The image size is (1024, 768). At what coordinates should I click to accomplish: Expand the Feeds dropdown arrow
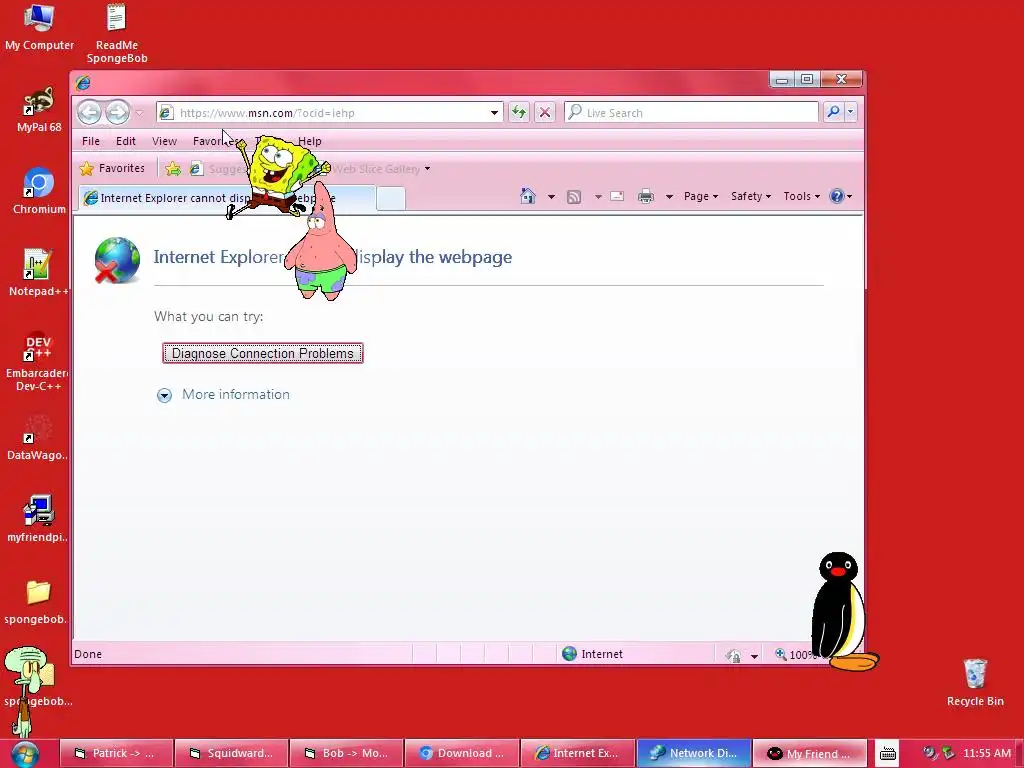598,197
